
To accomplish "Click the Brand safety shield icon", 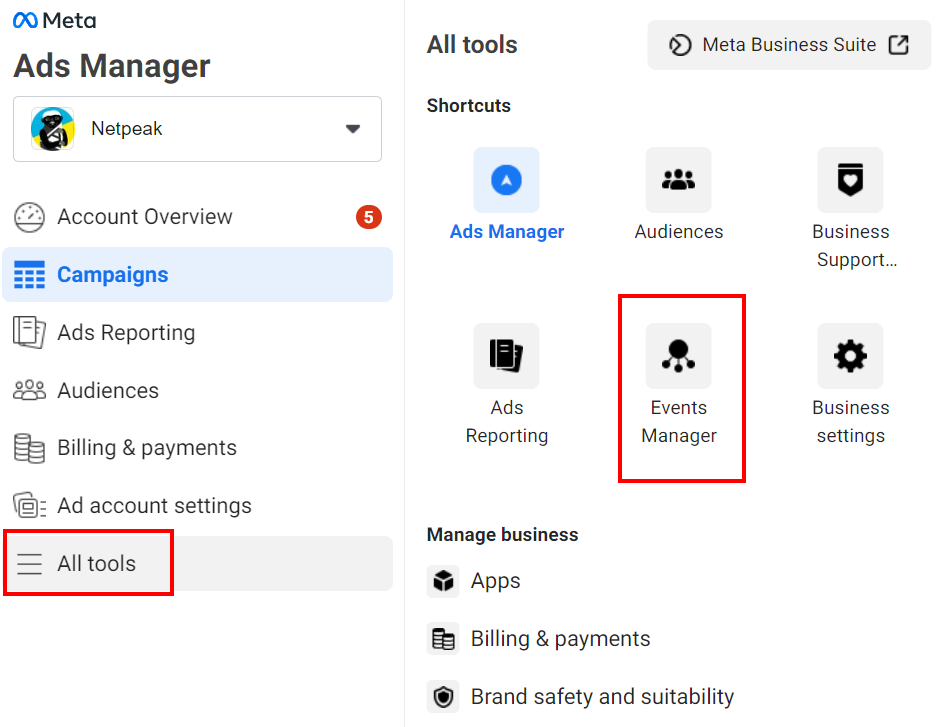I will tap(443, 697).
